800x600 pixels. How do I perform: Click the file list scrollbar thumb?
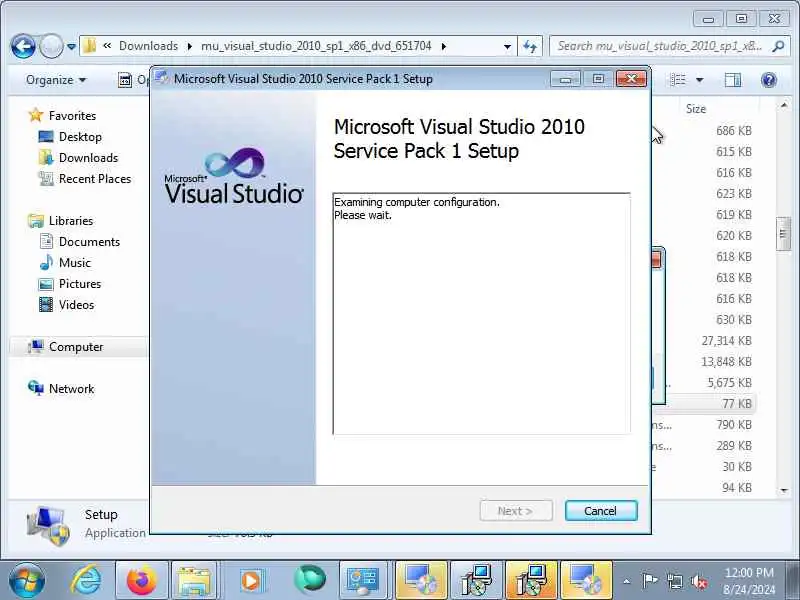pos(783,234)
